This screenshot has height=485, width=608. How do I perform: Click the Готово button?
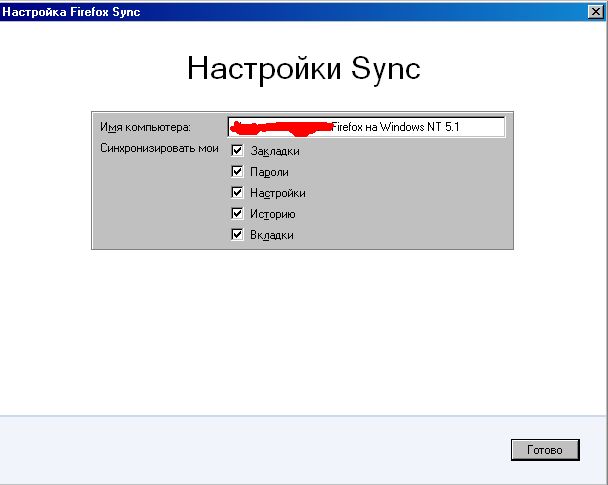coord(545,450)
